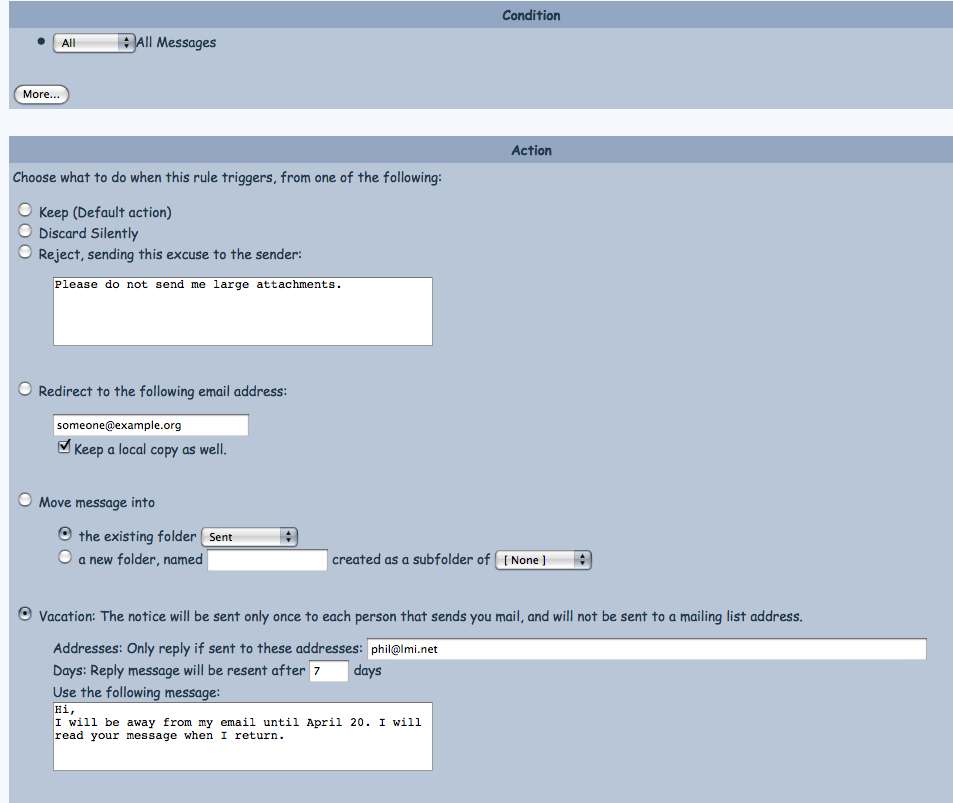Screen dimensions: 953x803
Task: Click 'Choose what to do when this rule triggers' text
Action: tap(227, 177)
